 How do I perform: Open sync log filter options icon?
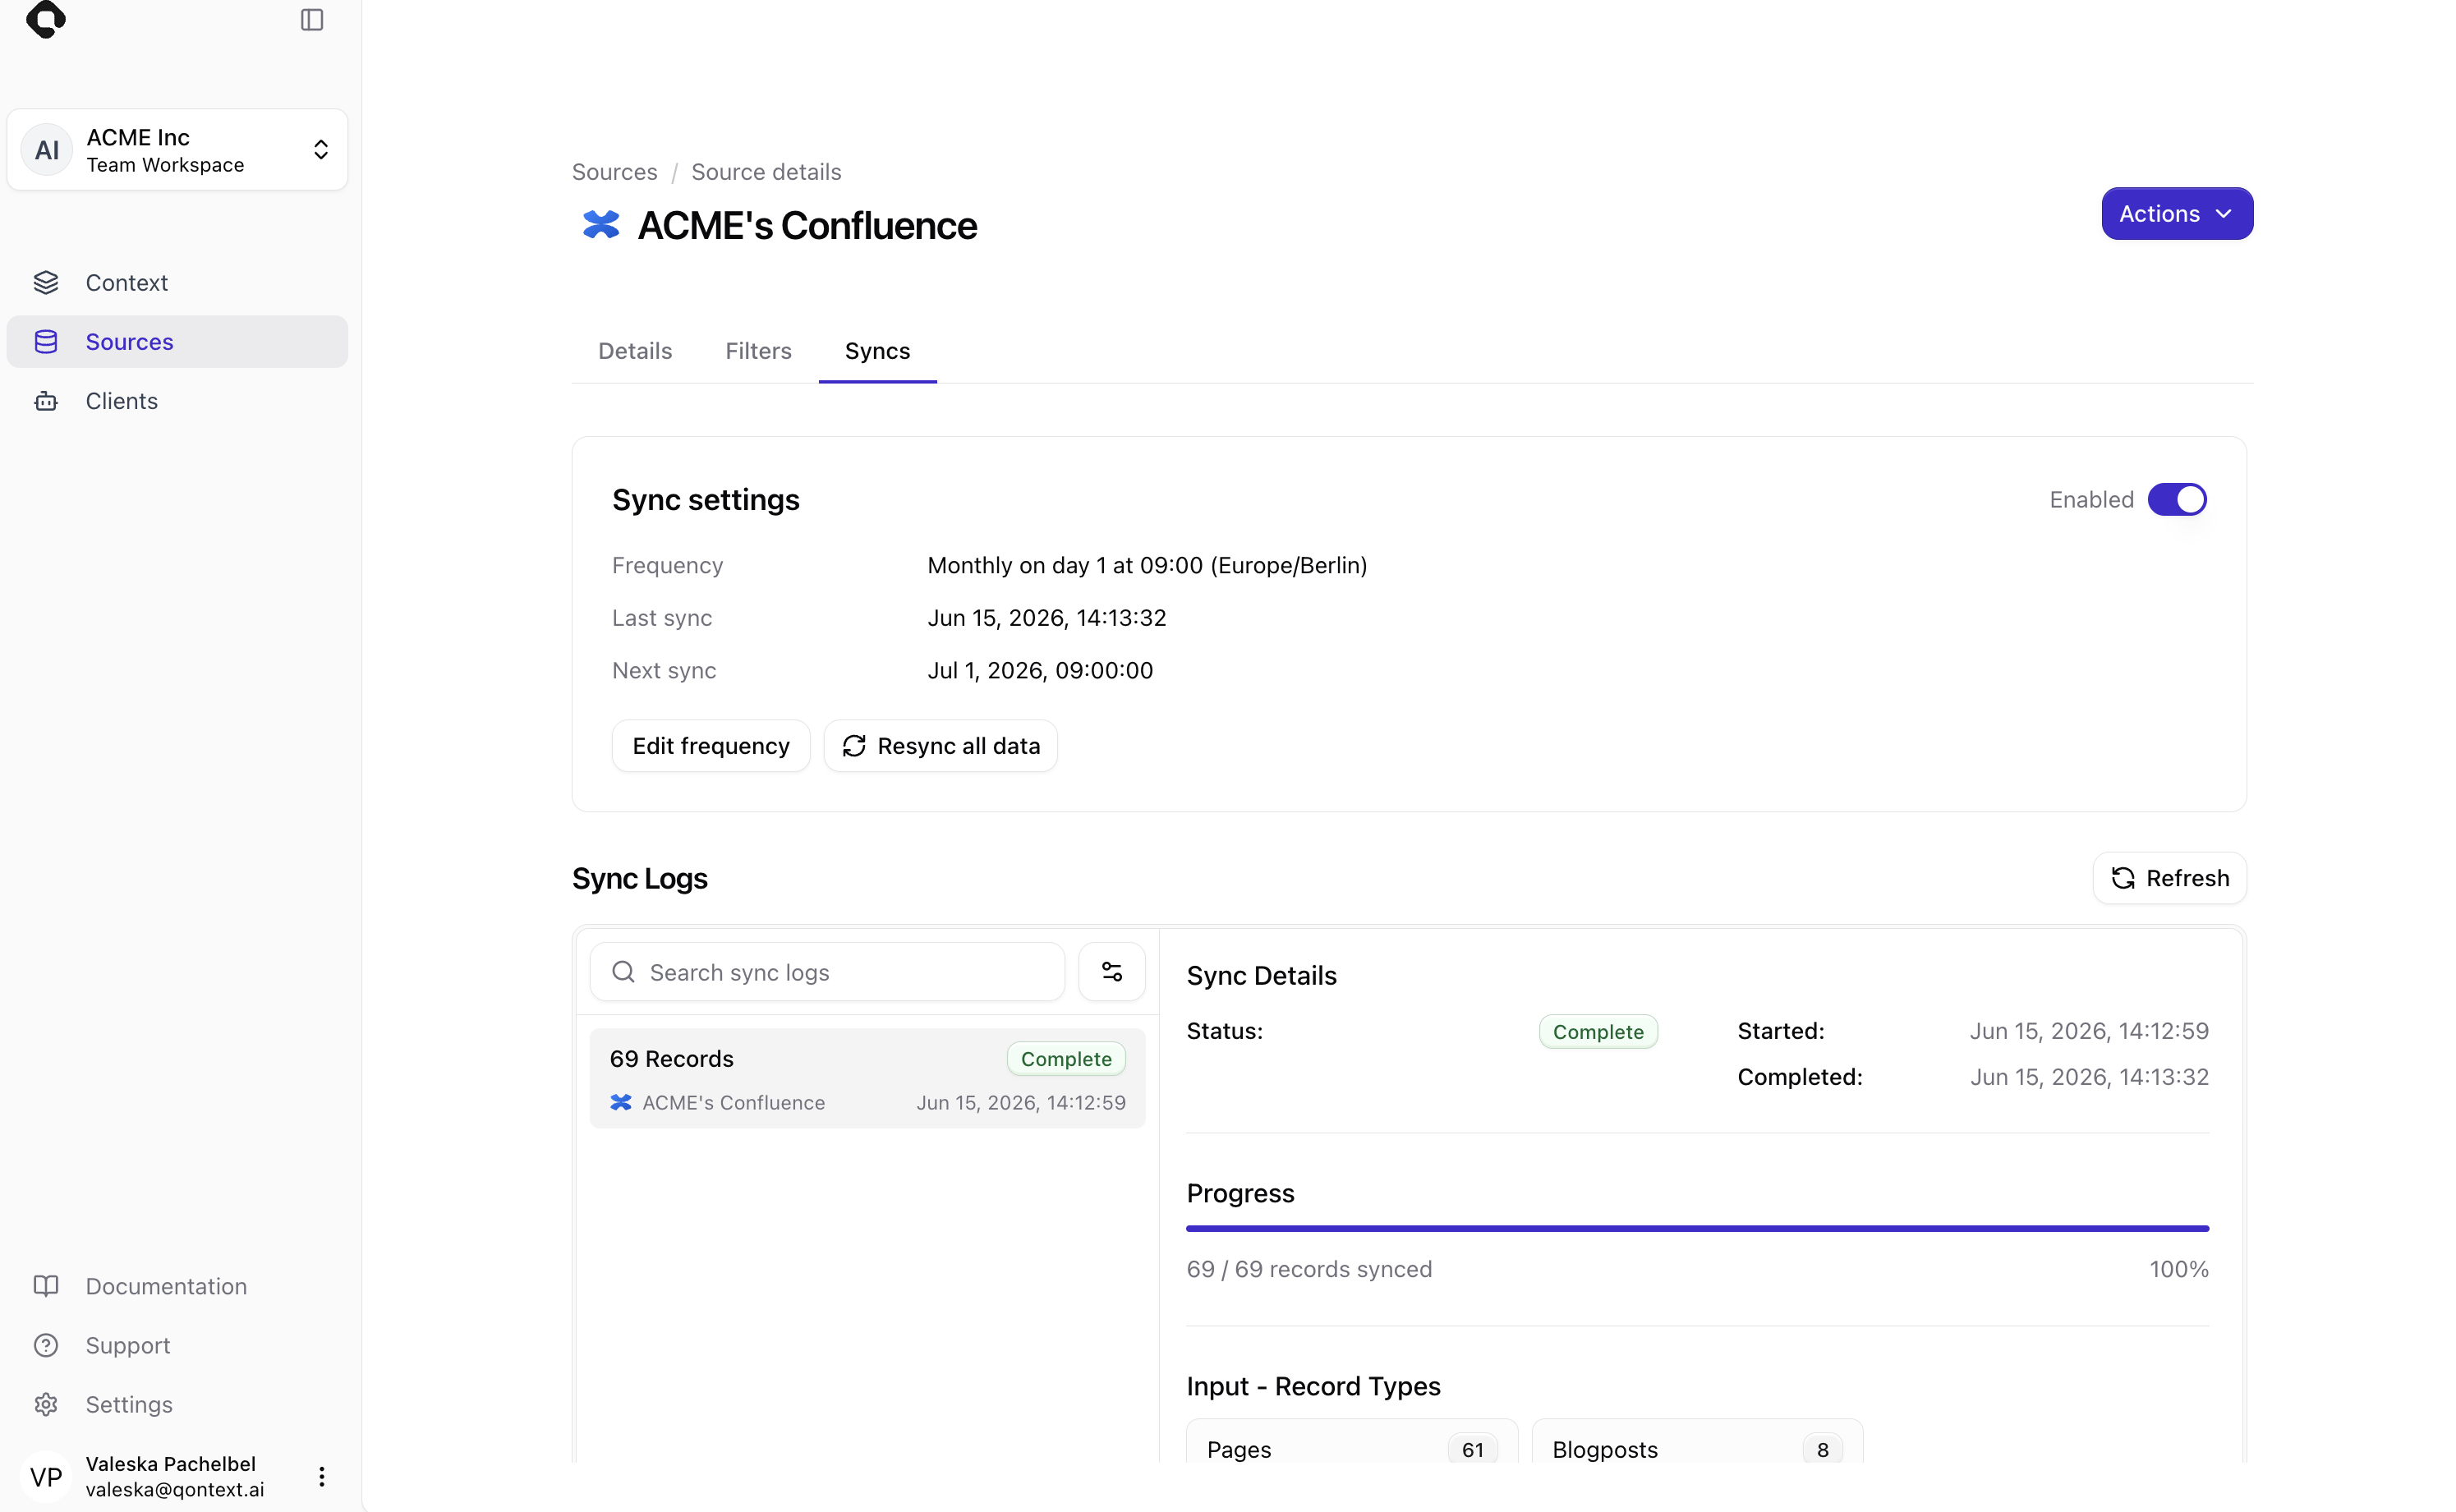(x=1112, y=972)
